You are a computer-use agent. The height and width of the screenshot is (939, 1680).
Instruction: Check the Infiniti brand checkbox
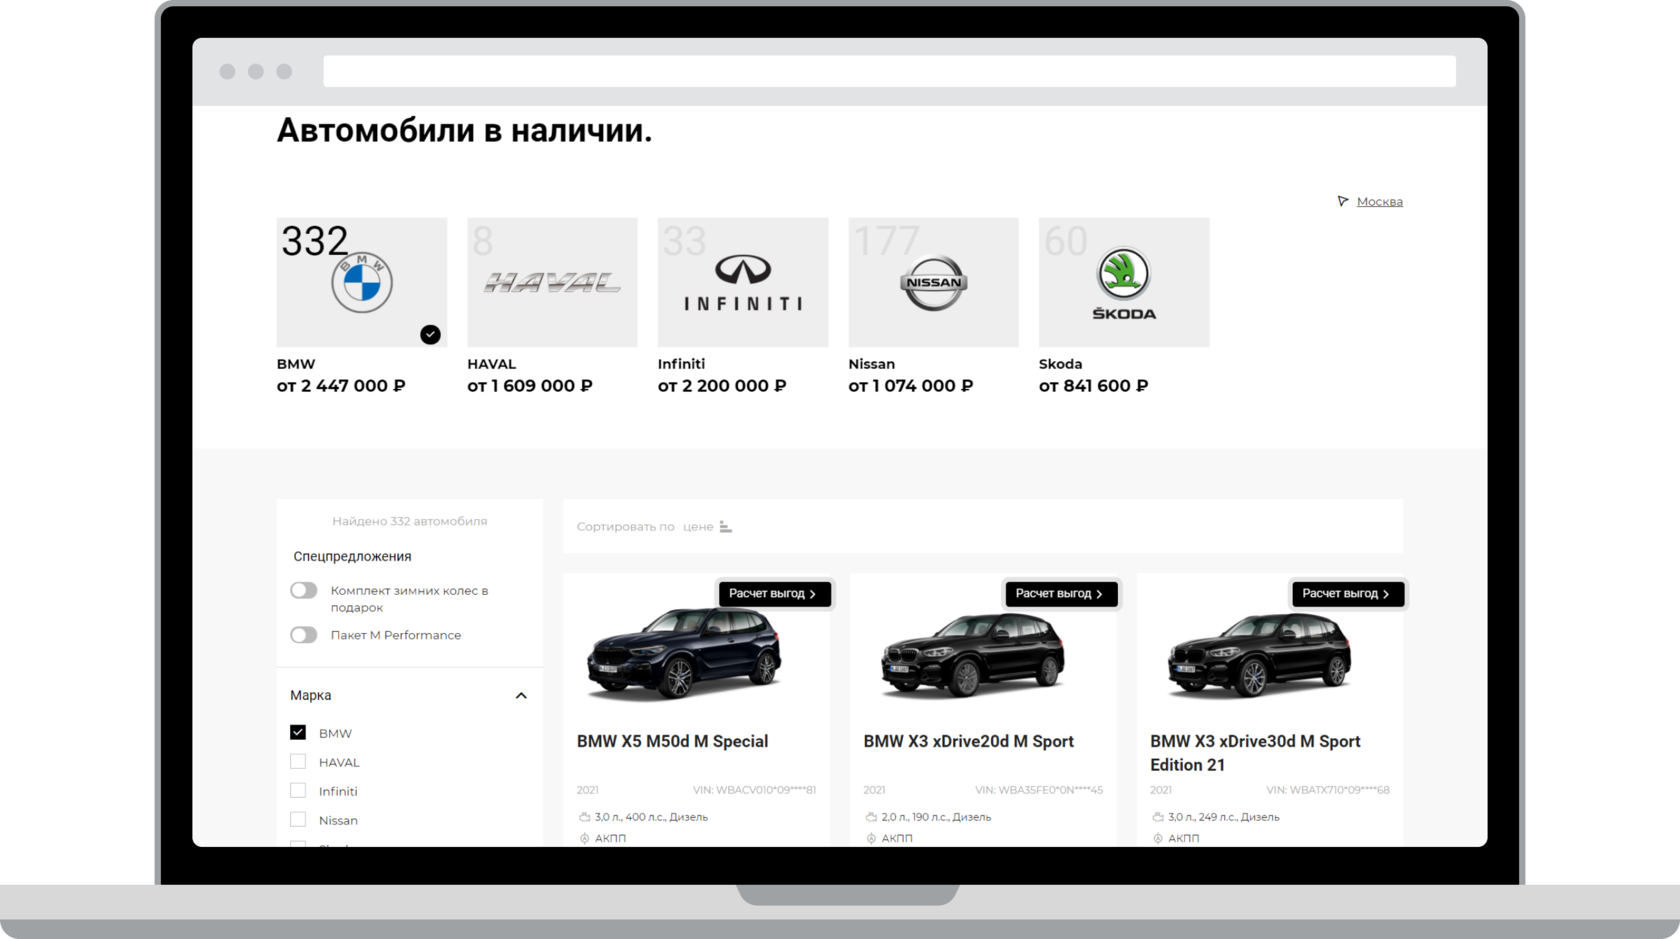coord(298,790)
